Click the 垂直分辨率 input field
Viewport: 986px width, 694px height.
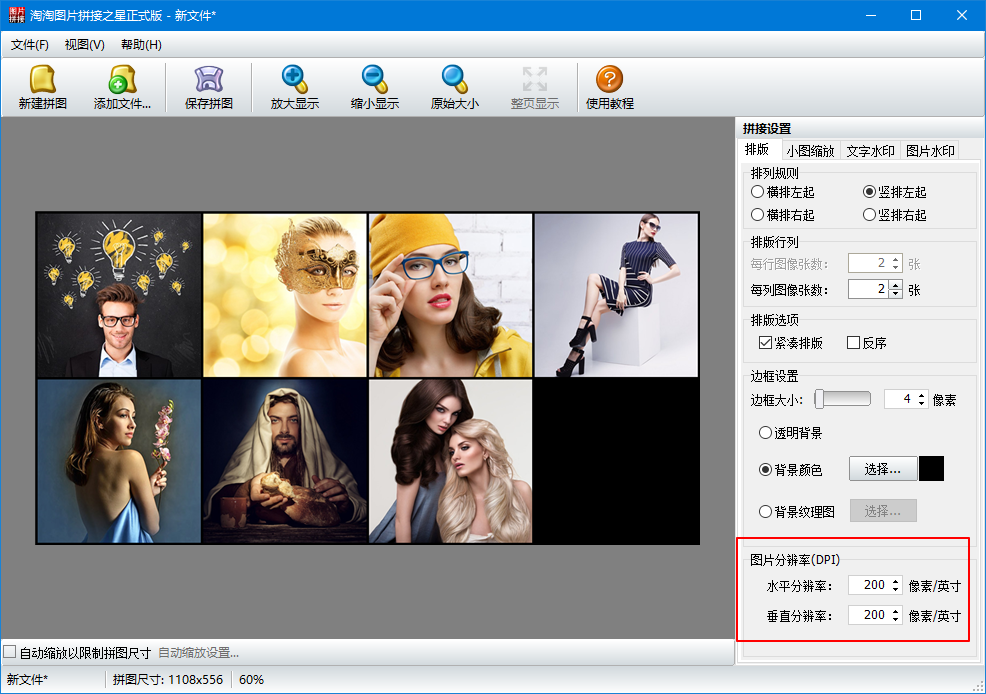coord(868,615)
